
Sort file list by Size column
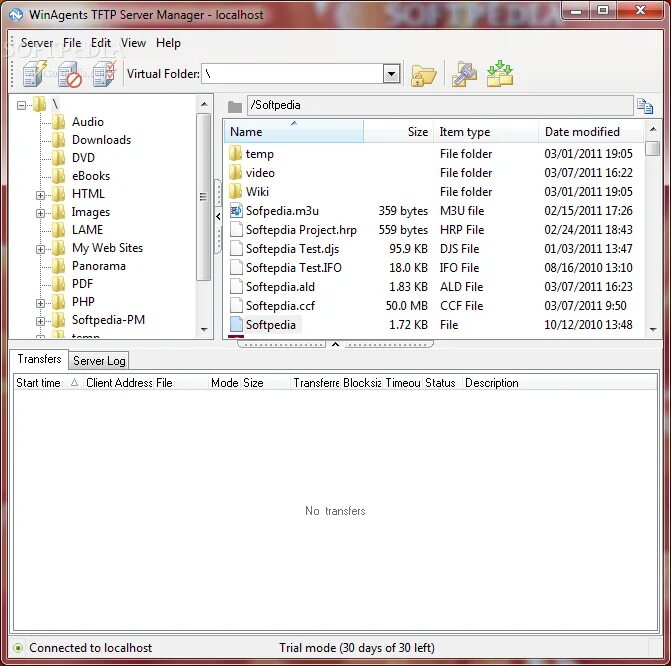click(x=398, y=131)
